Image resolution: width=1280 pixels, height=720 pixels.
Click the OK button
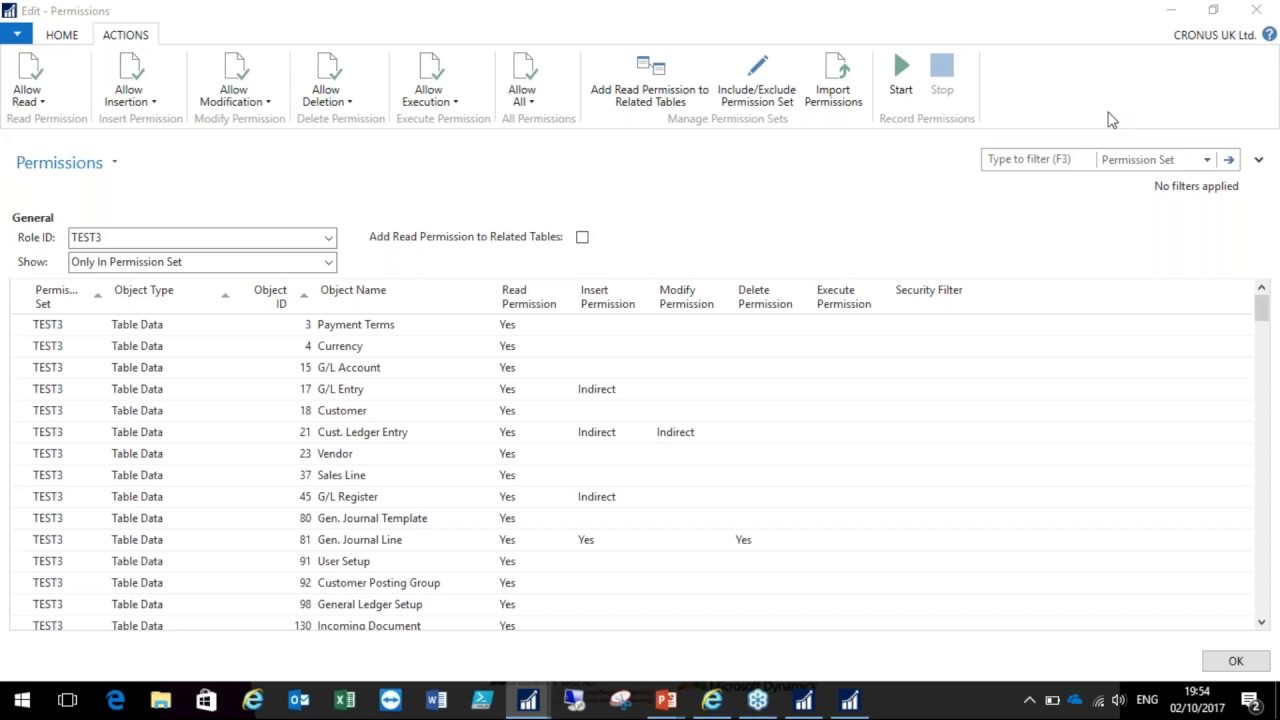(1236, 661)
